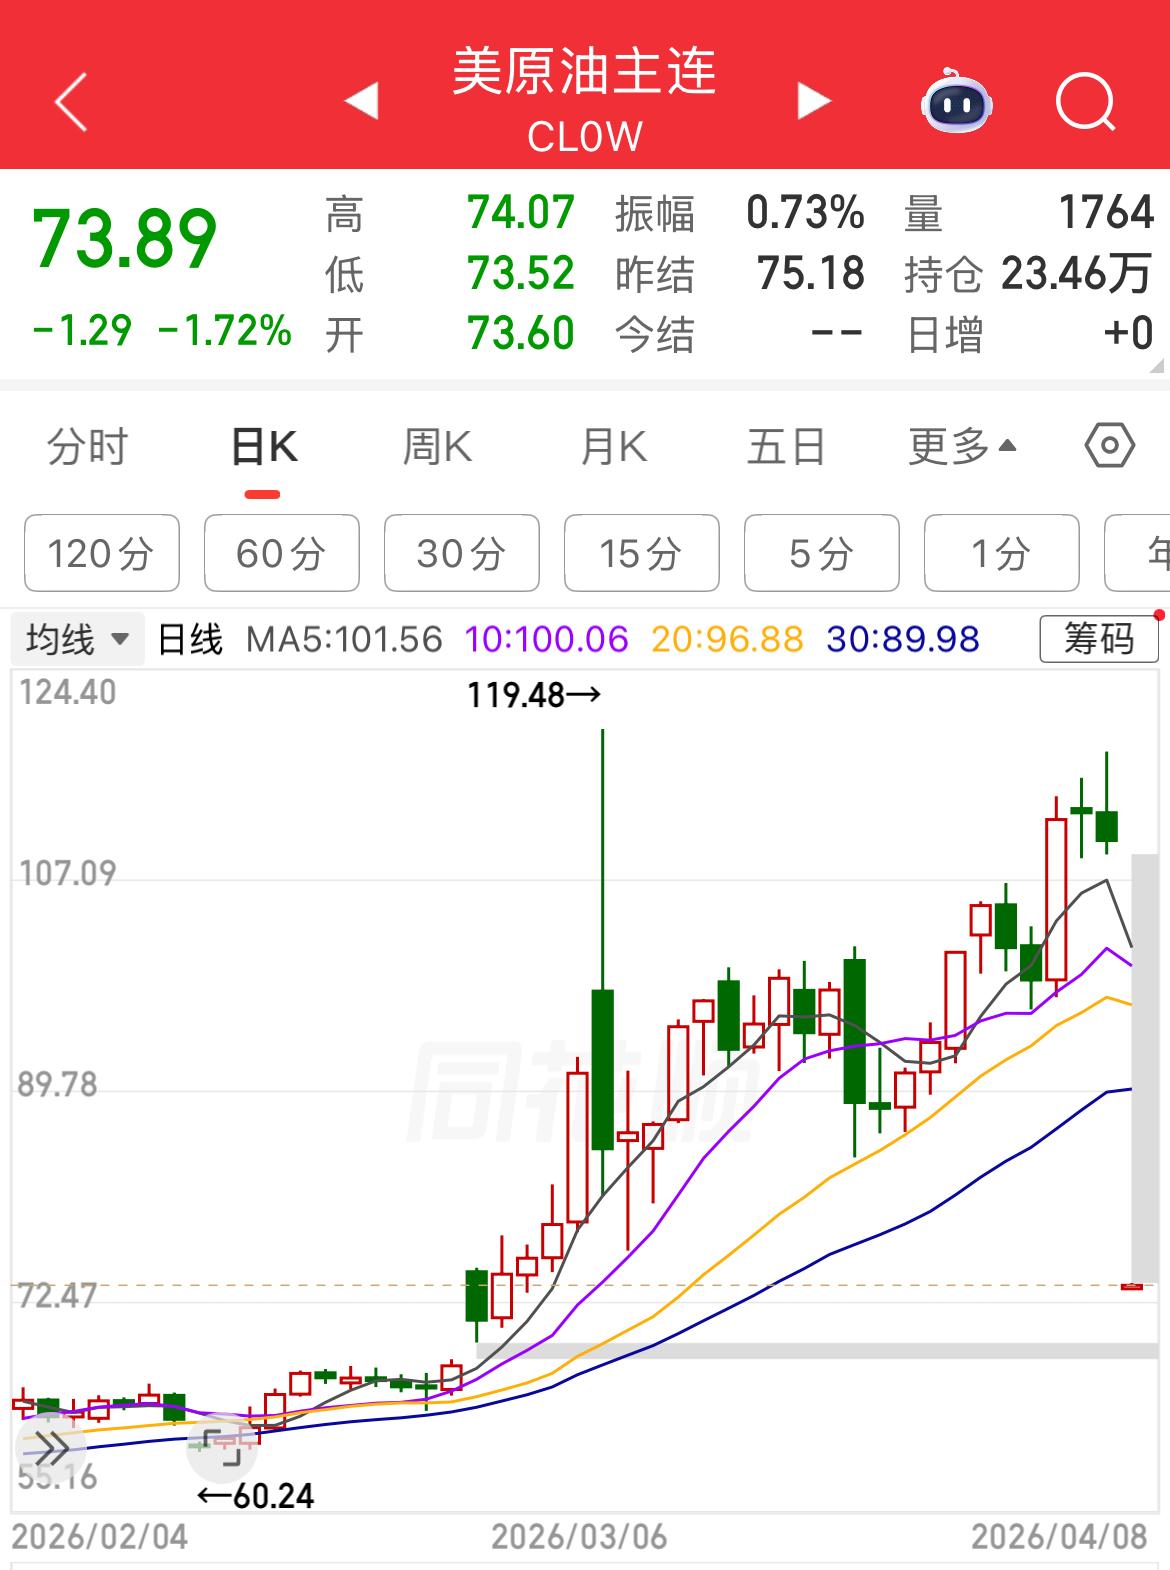The image size is (1170, 1570).
Task: Choose the 15分 period button
Action: click(641, 553)
